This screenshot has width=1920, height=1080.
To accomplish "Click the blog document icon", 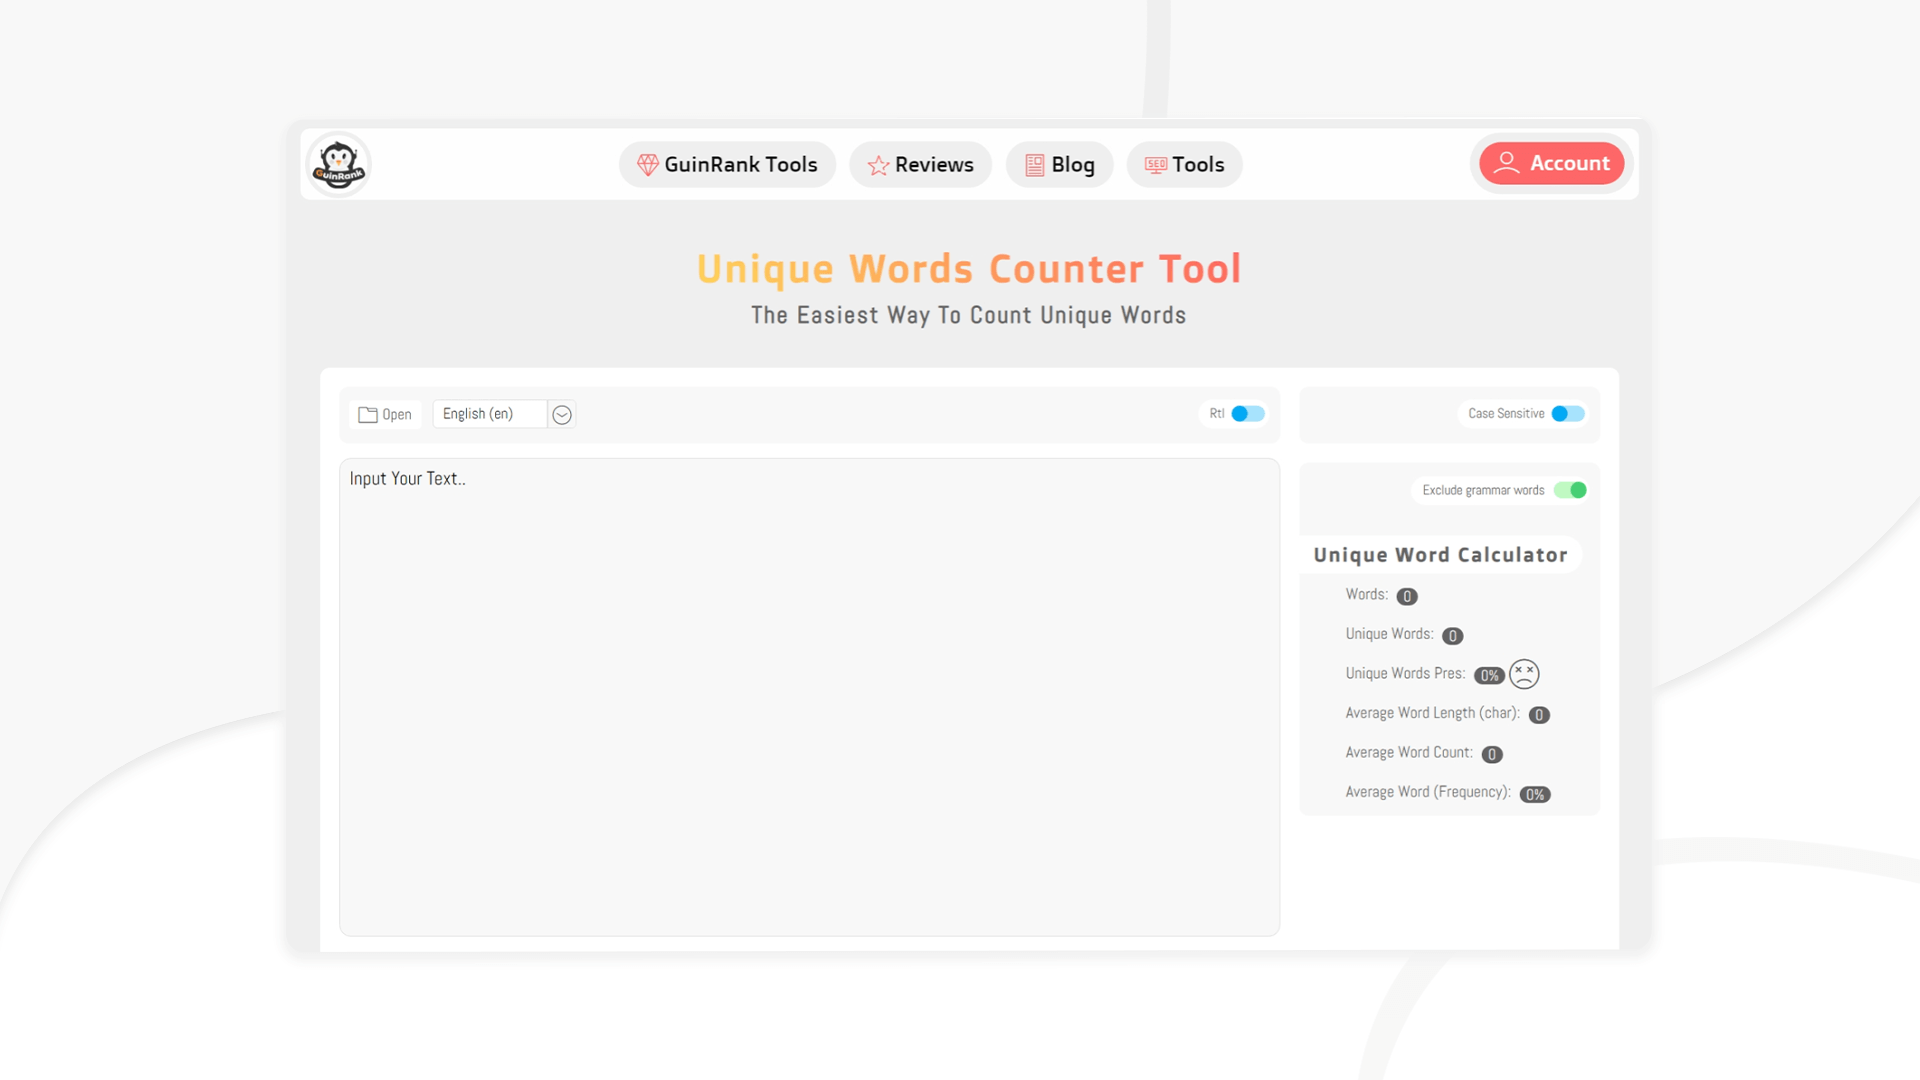I will [x=1034, y=164].
